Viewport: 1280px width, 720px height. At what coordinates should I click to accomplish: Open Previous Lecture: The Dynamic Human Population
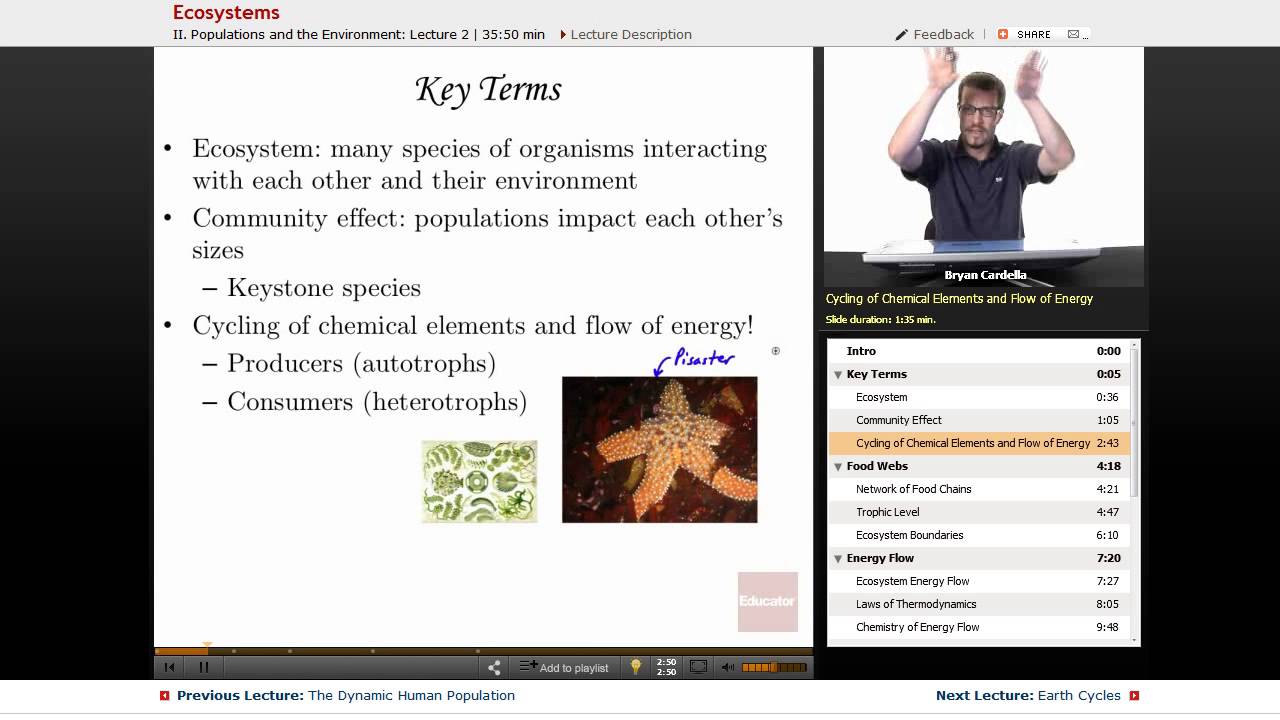pos(346,695)
